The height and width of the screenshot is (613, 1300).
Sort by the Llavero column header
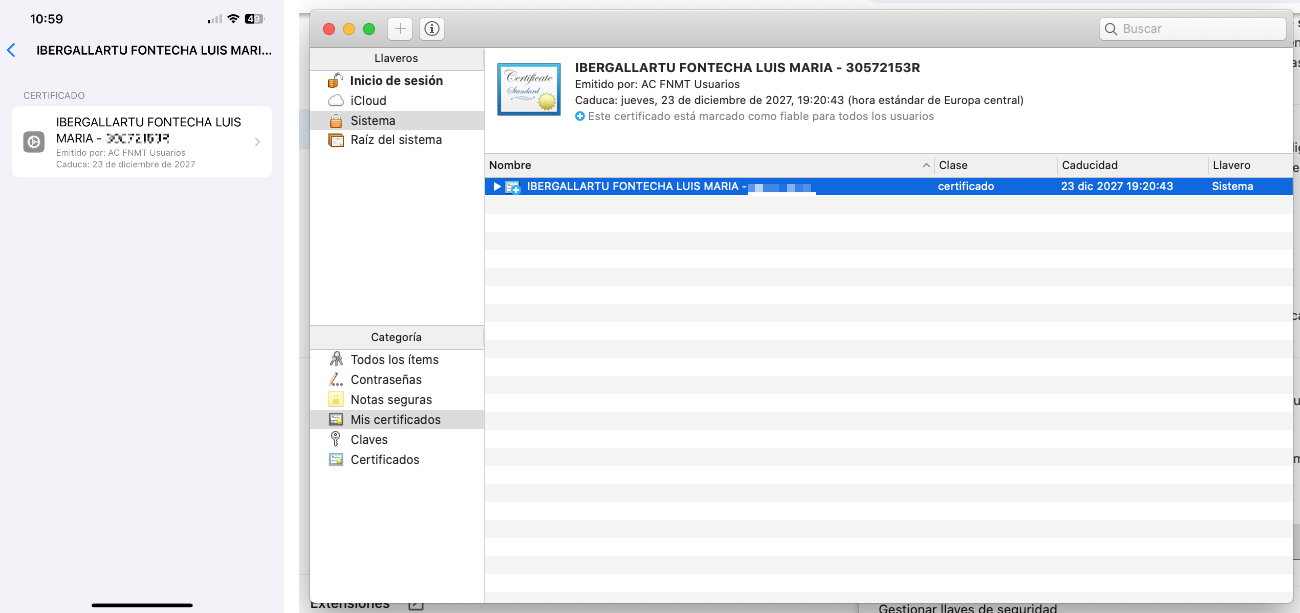(x=1250, y=165)
